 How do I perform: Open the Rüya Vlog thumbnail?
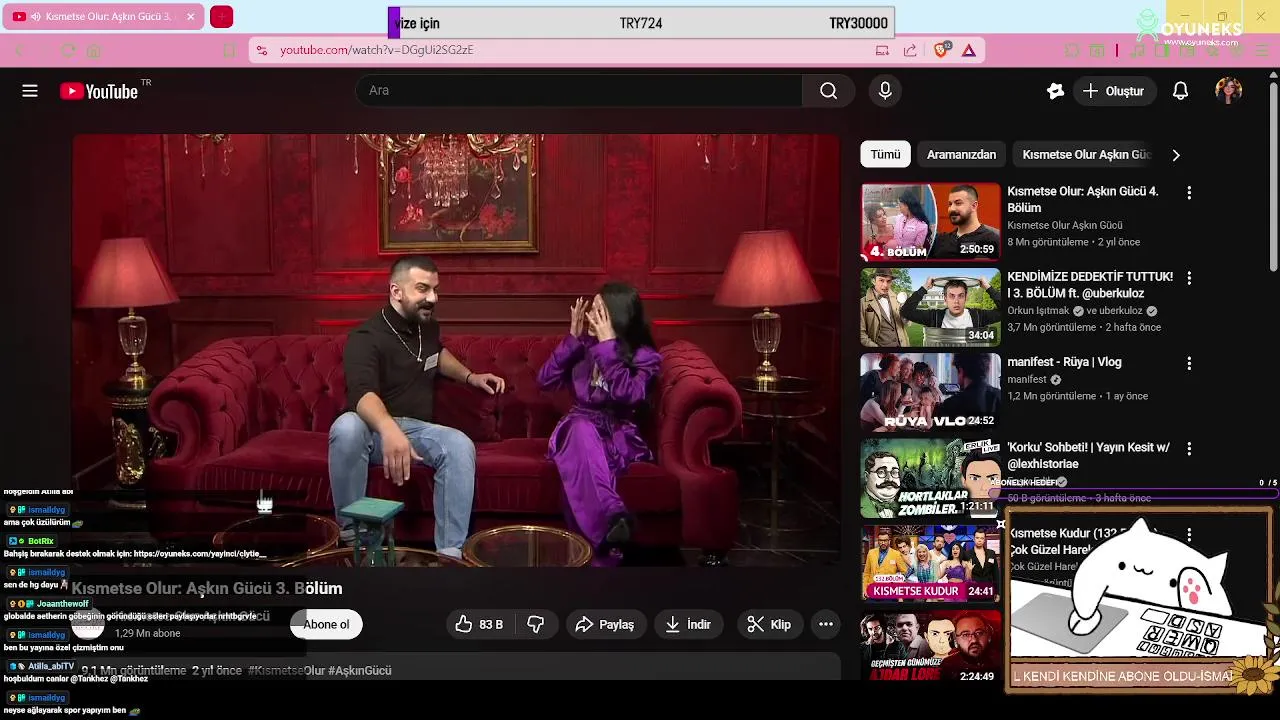coord(930,392)
